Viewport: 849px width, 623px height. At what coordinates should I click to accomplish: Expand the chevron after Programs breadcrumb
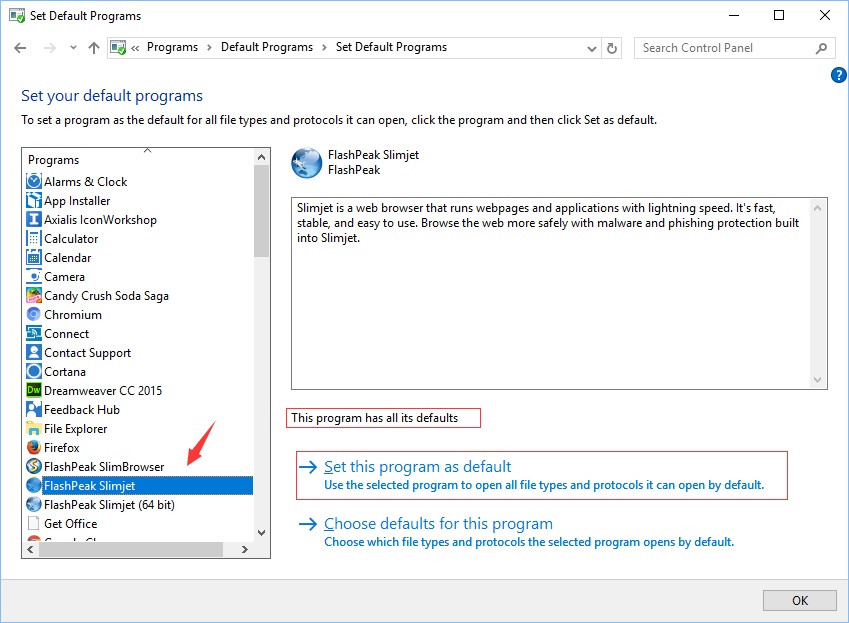click(210, 48)
